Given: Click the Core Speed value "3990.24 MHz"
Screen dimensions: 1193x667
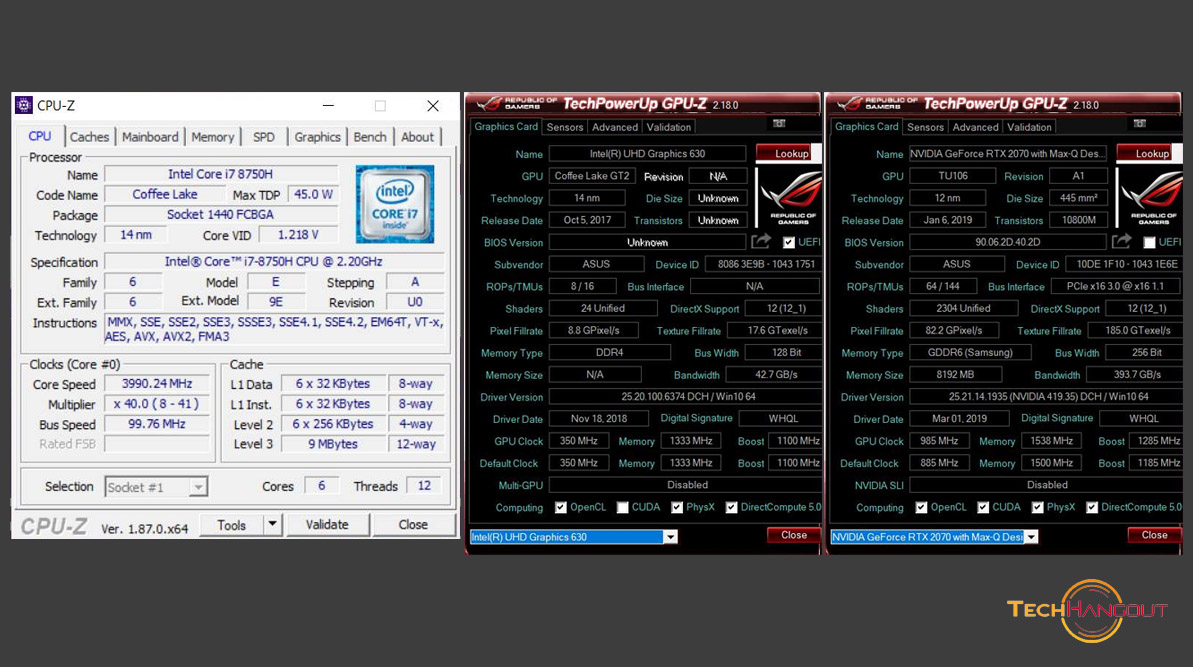Looking at the screenshot, I should [x=157, y=384].
